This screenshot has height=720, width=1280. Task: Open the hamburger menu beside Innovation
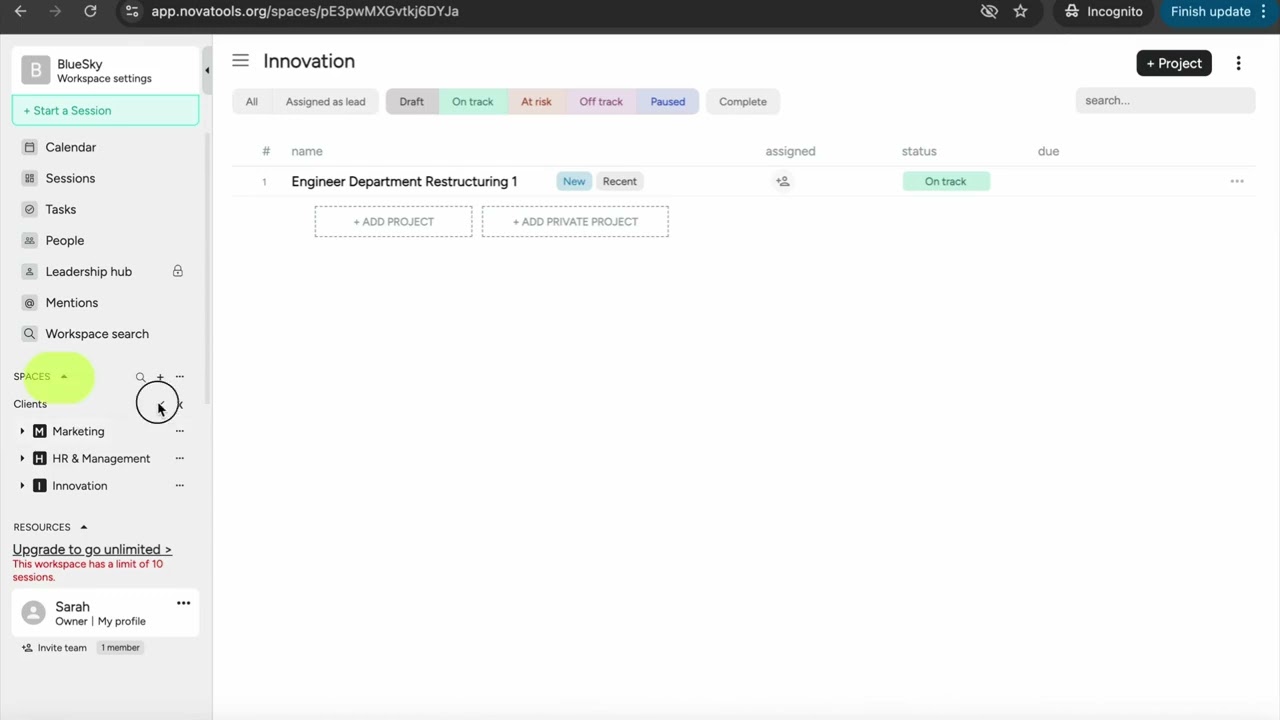pos(240,61)
